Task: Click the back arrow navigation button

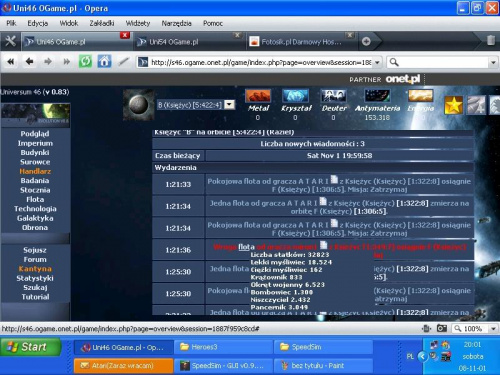Action: coord(29,61)
